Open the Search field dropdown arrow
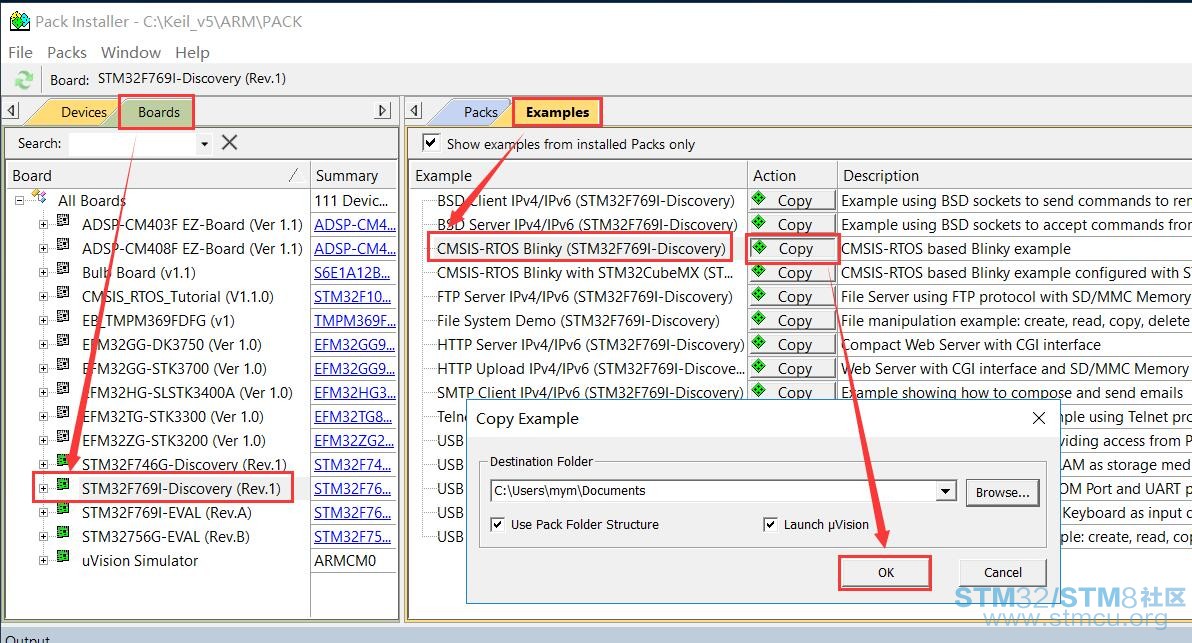 204,143
